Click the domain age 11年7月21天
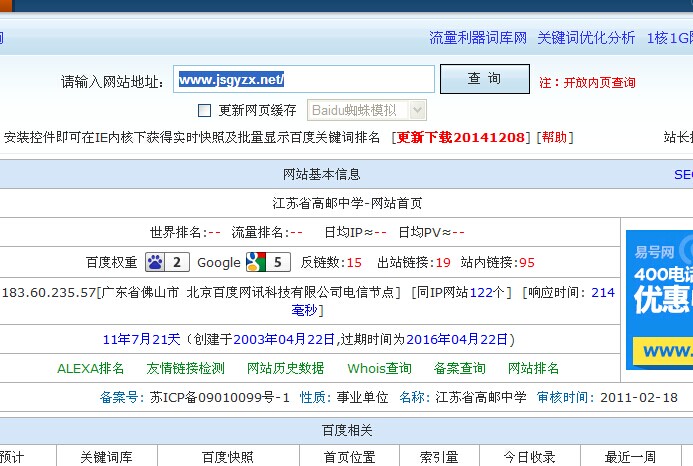Screen dimensions: 693x466 tap(141, 340)
